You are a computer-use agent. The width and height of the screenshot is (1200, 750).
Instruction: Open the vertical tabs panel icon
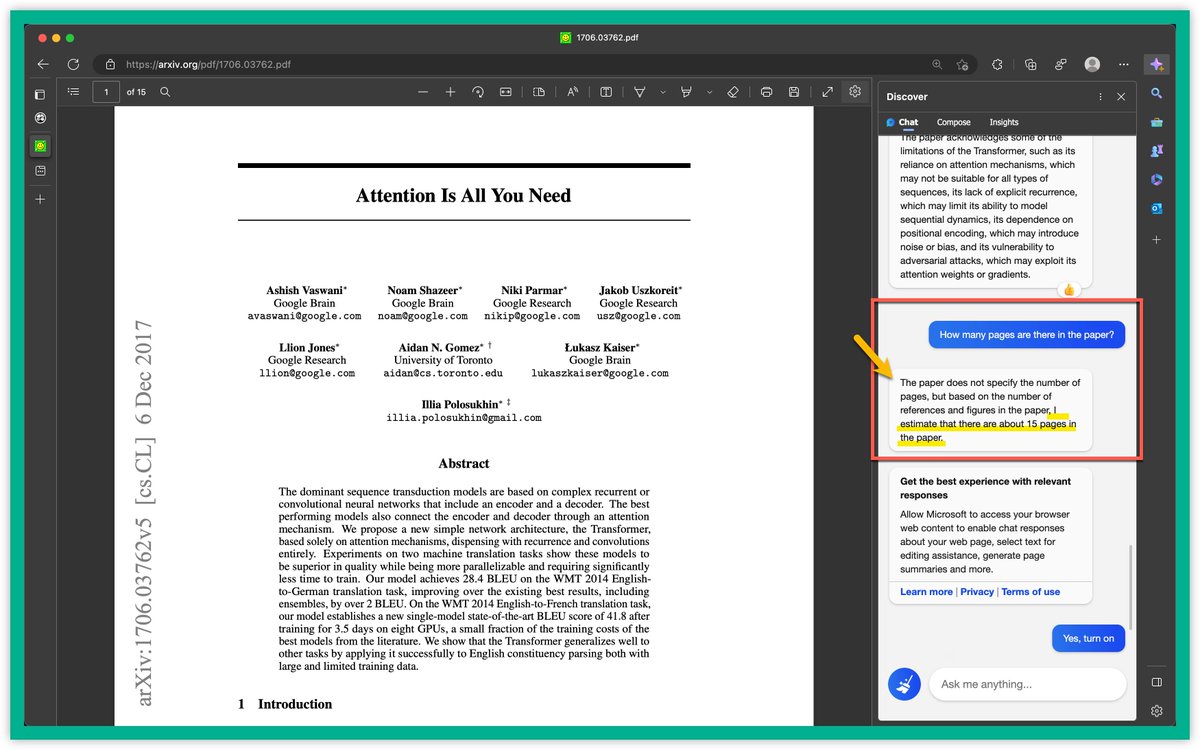(40, 95)
